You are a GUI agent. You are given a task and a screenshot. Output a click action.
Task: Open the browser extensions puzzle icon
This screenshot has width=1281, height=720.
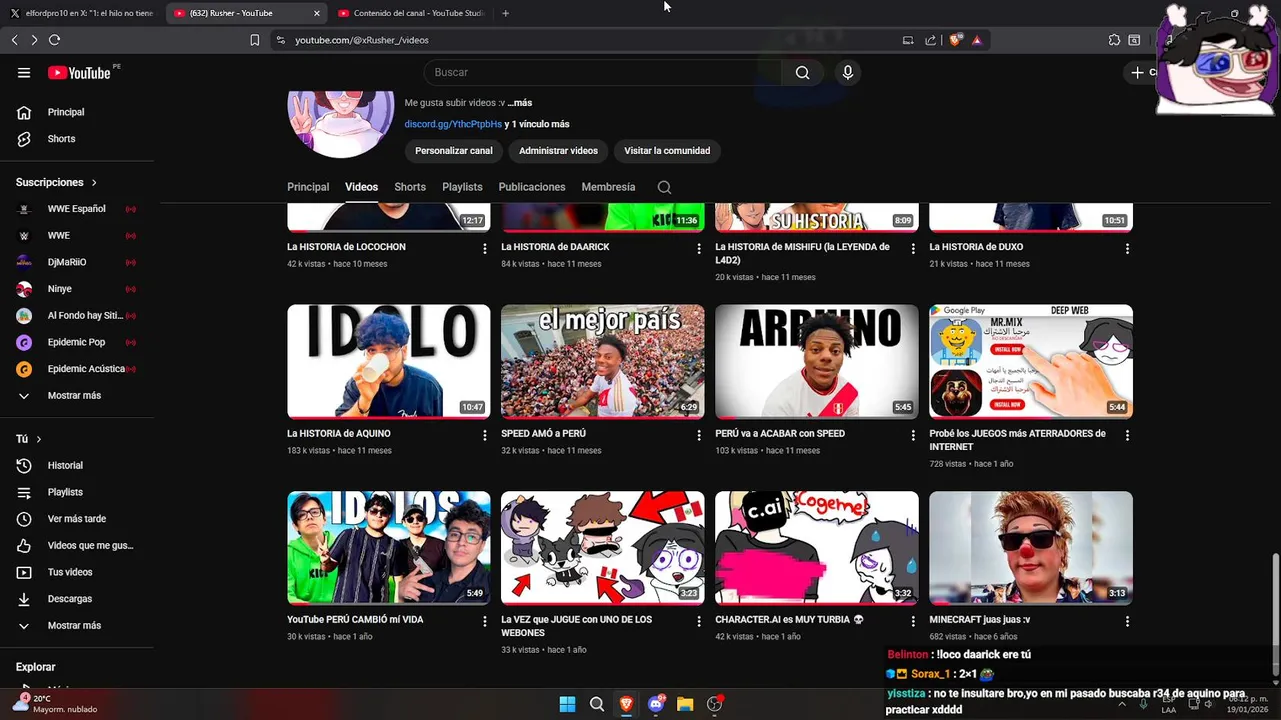1114,40
